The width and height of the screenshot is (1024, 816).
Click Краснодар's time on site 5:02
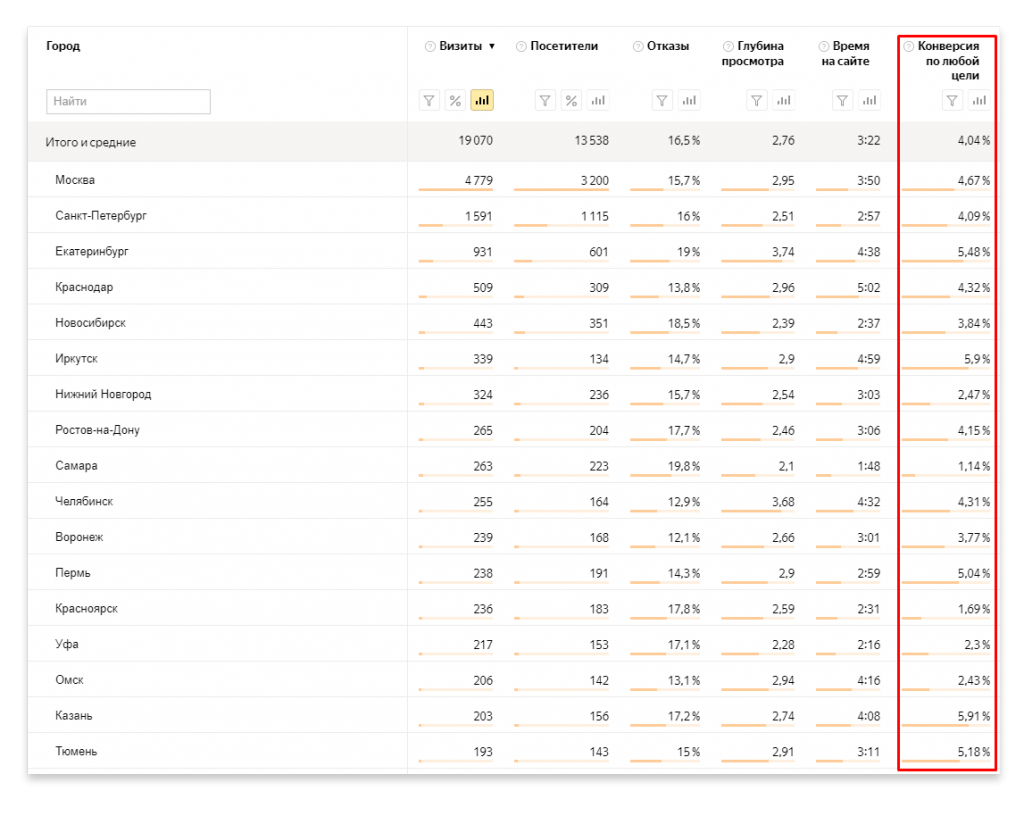coord(869,287)
